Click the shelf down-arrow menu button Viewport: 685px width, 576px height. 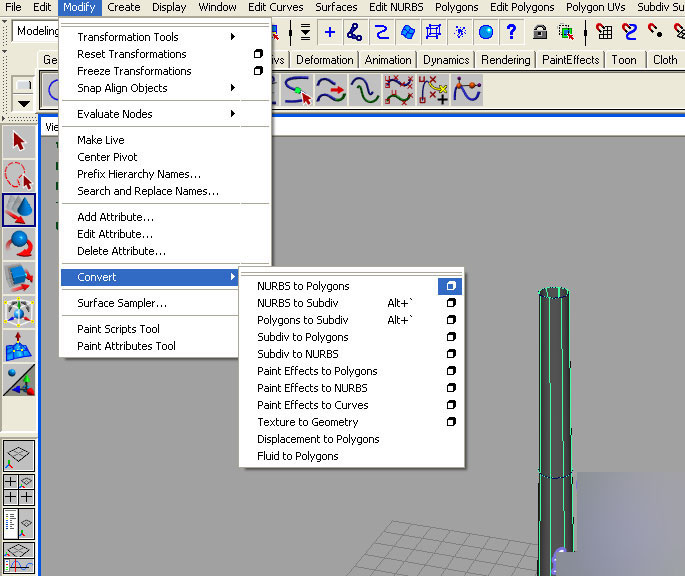tap(24, 104)
